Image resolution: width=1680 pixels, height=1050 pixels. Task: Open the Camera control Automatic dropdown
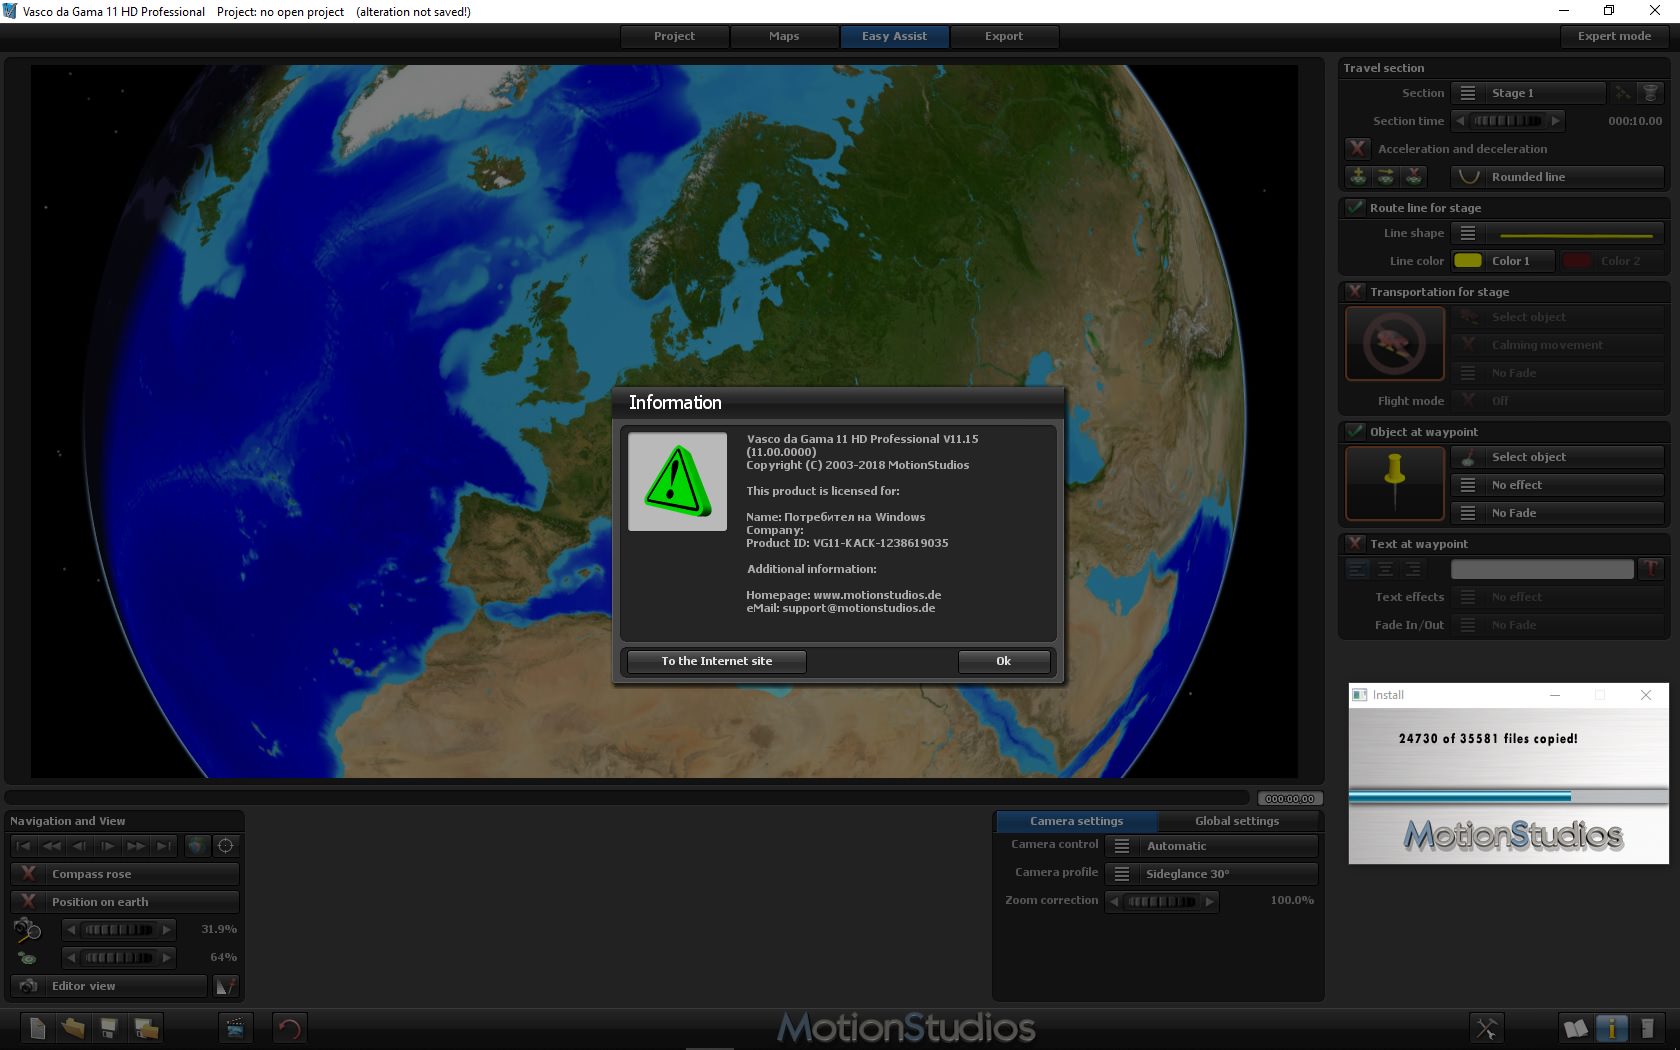click(1212, 846)
